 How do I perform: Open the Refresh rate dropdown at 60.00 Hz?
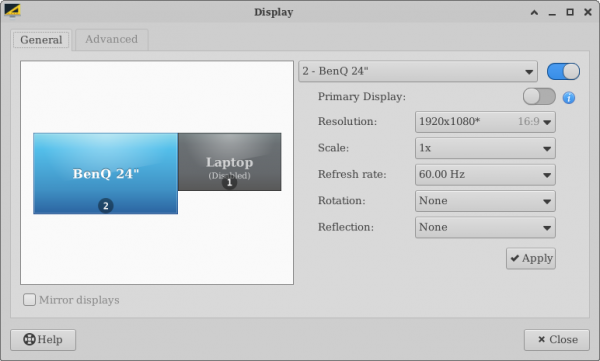click(485, 175)
